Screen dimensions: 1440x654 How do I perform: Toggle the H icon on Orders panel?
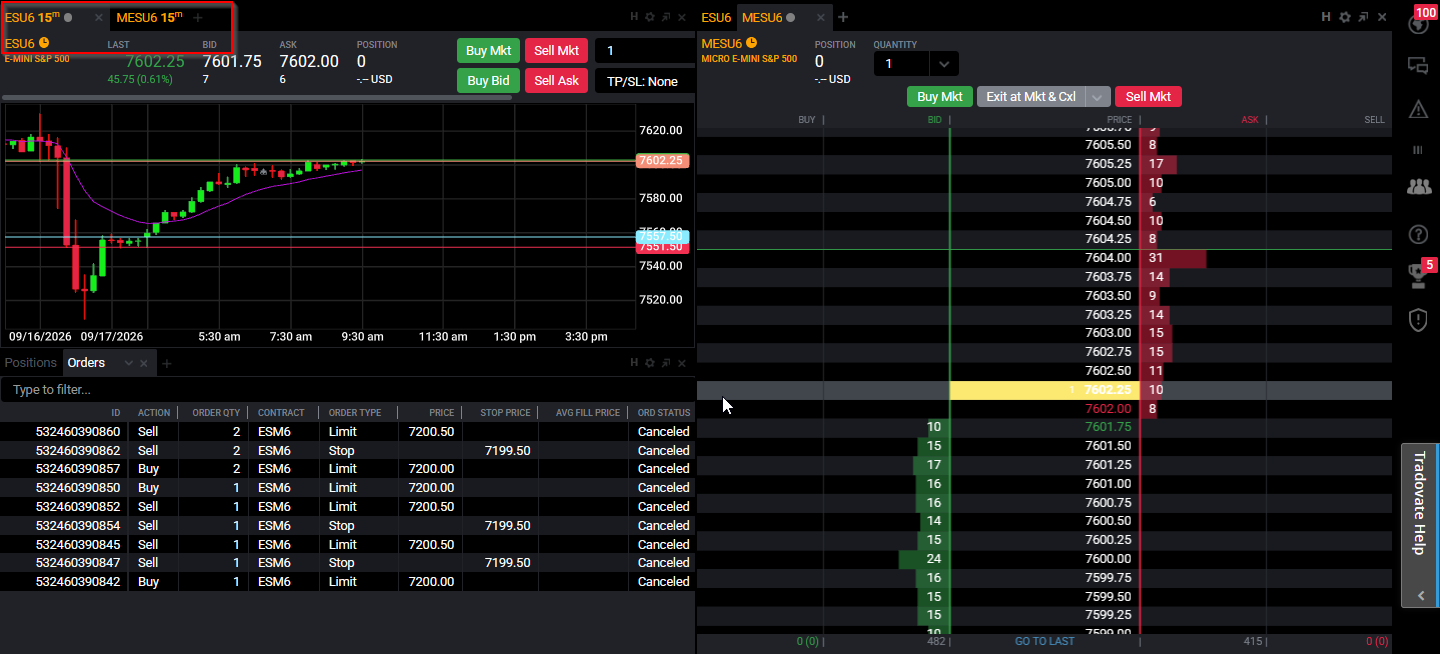pos(635,363)
